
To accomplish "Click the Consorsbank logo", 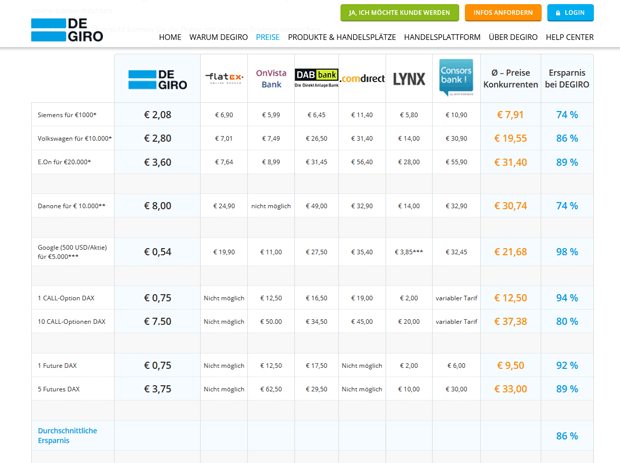I will point(456,77).
